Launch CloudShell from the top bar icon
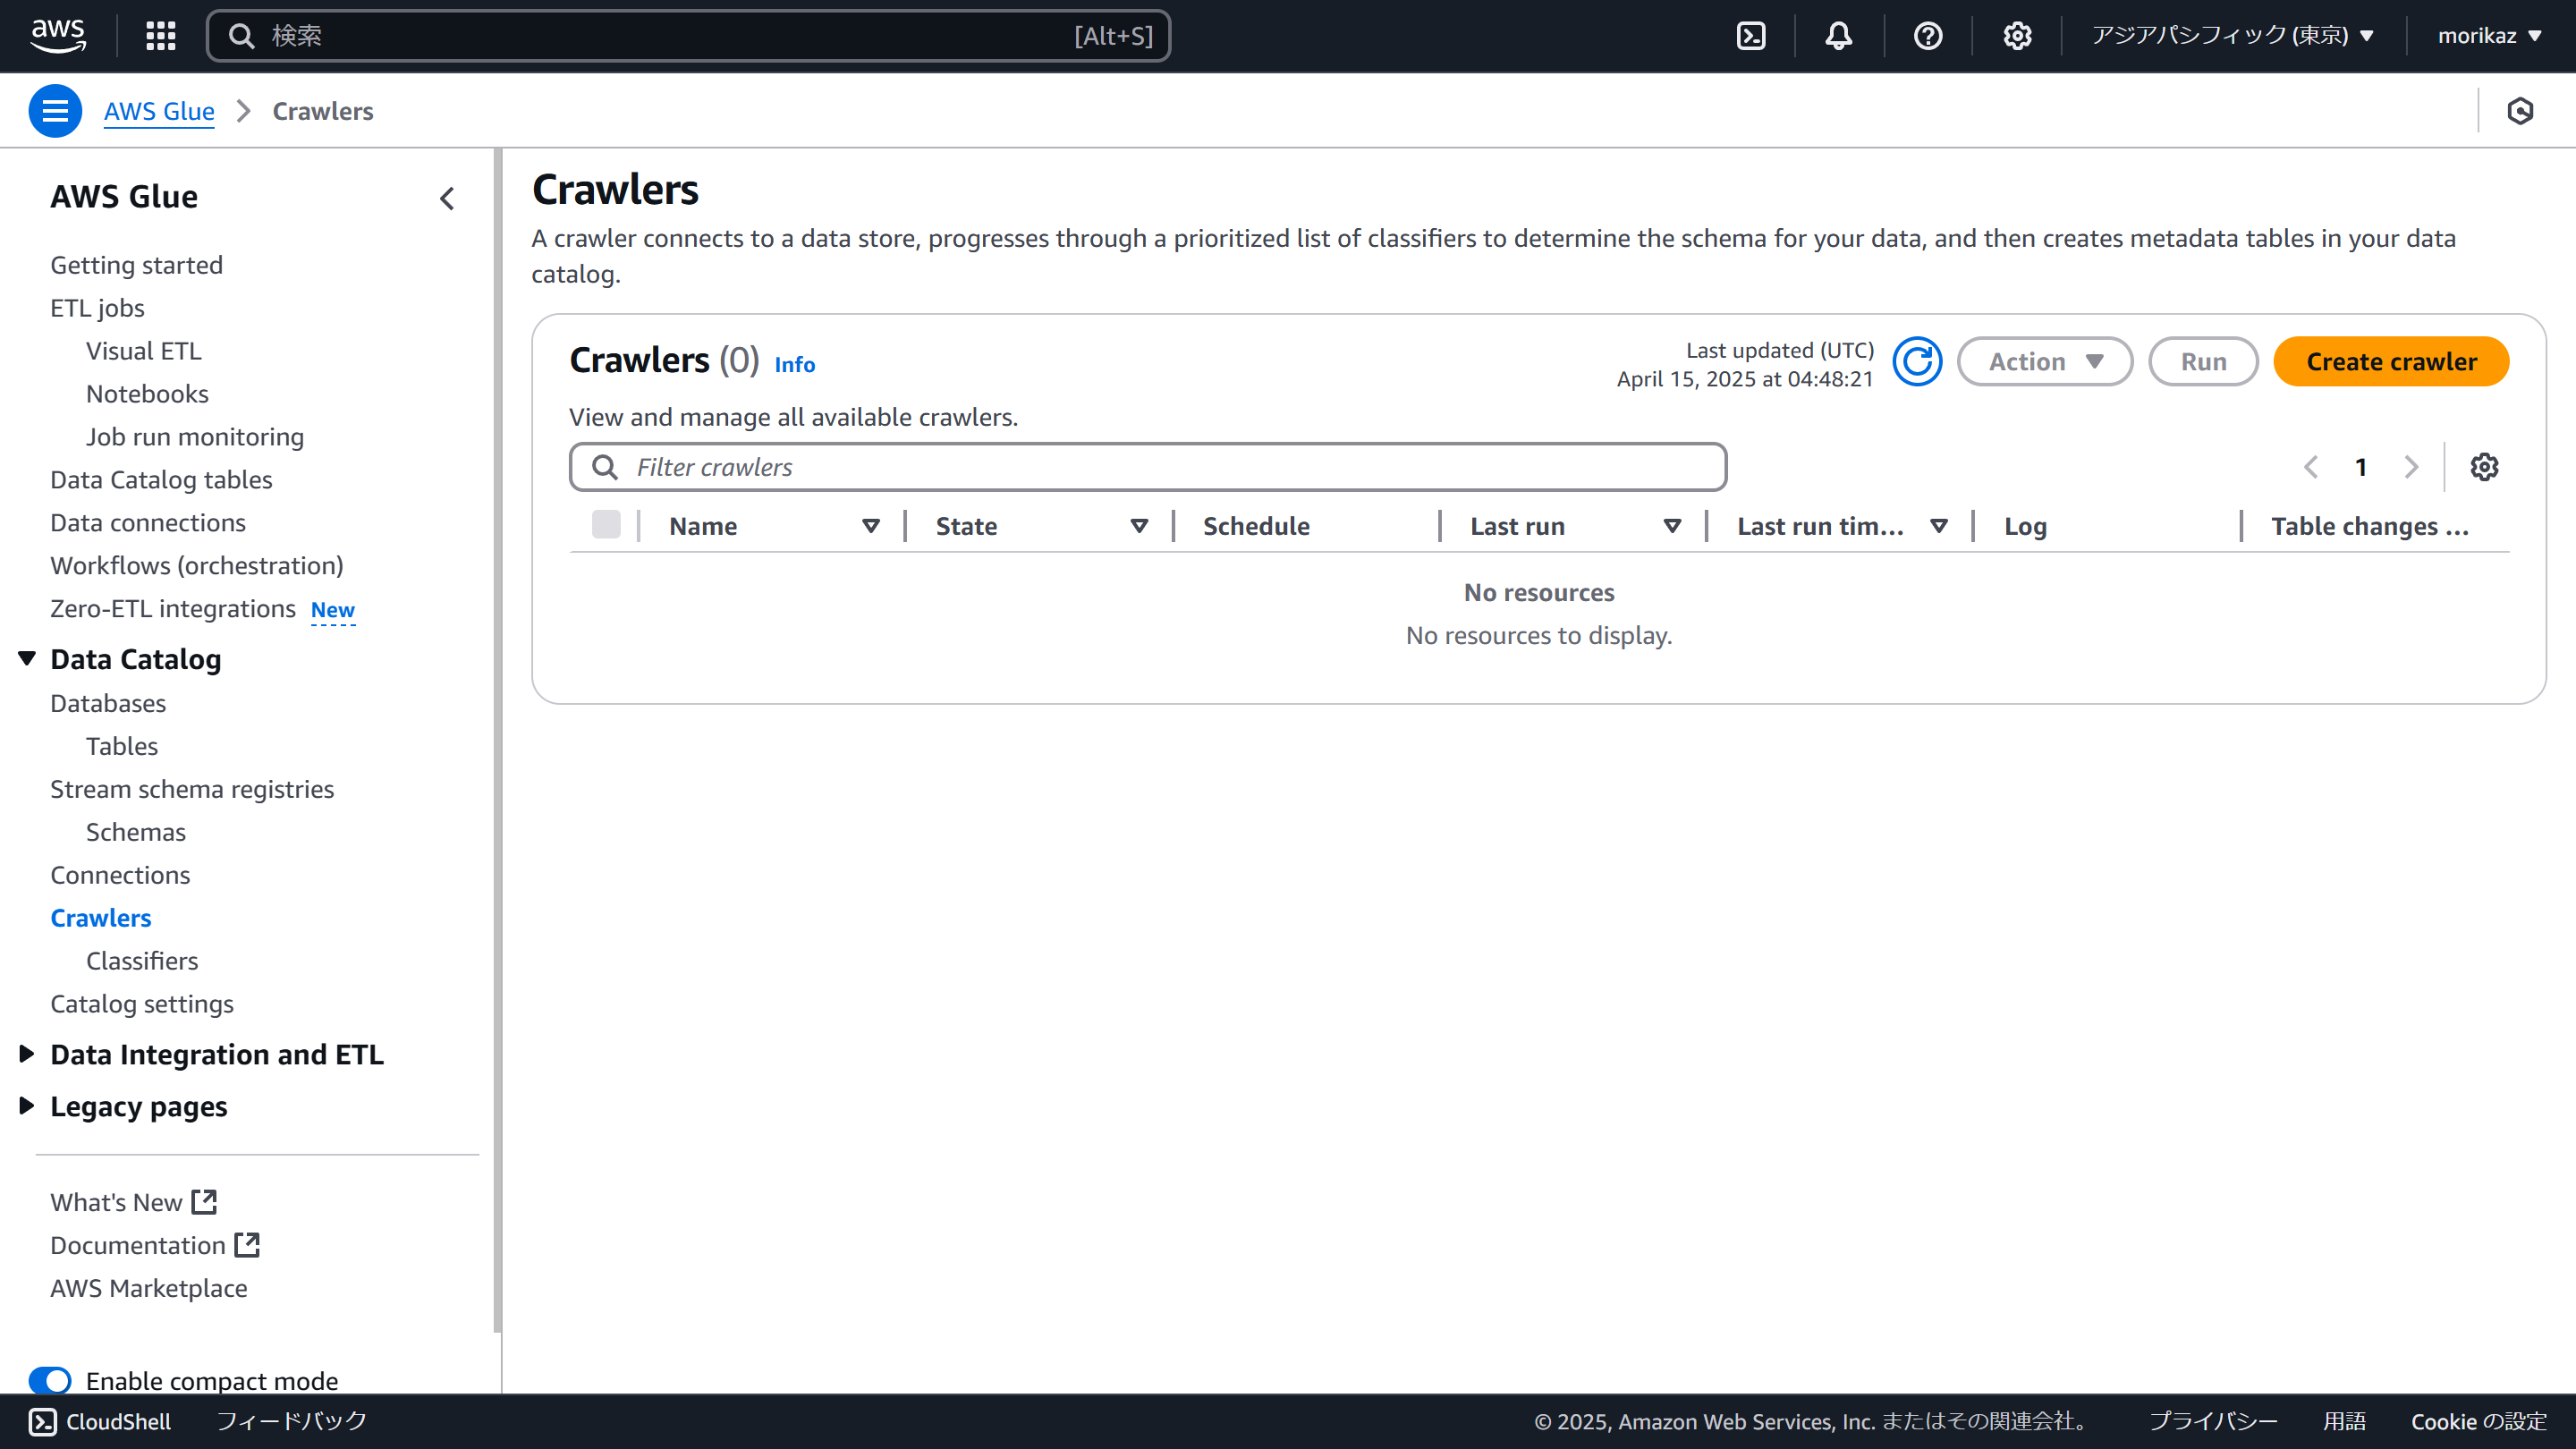The width and height of the screenshot is (2576, 1449). pos(1751,36)
